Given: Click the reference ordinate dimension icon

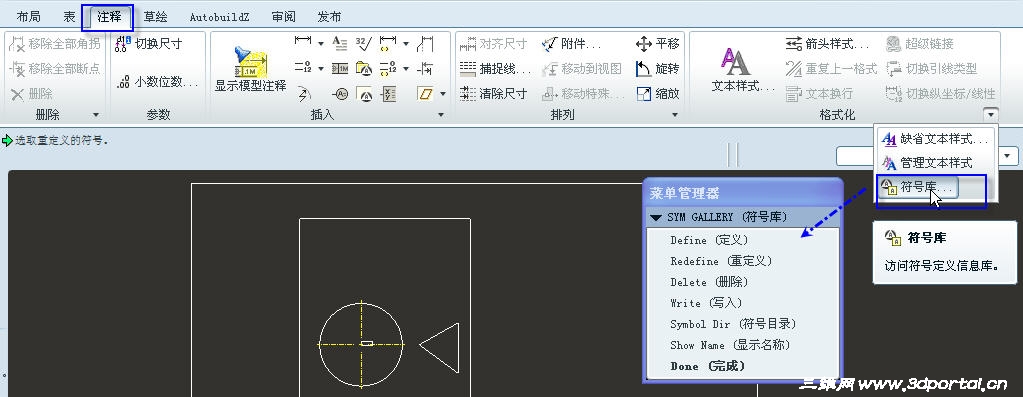Looking at the screenshot, I should click(388, 68).
